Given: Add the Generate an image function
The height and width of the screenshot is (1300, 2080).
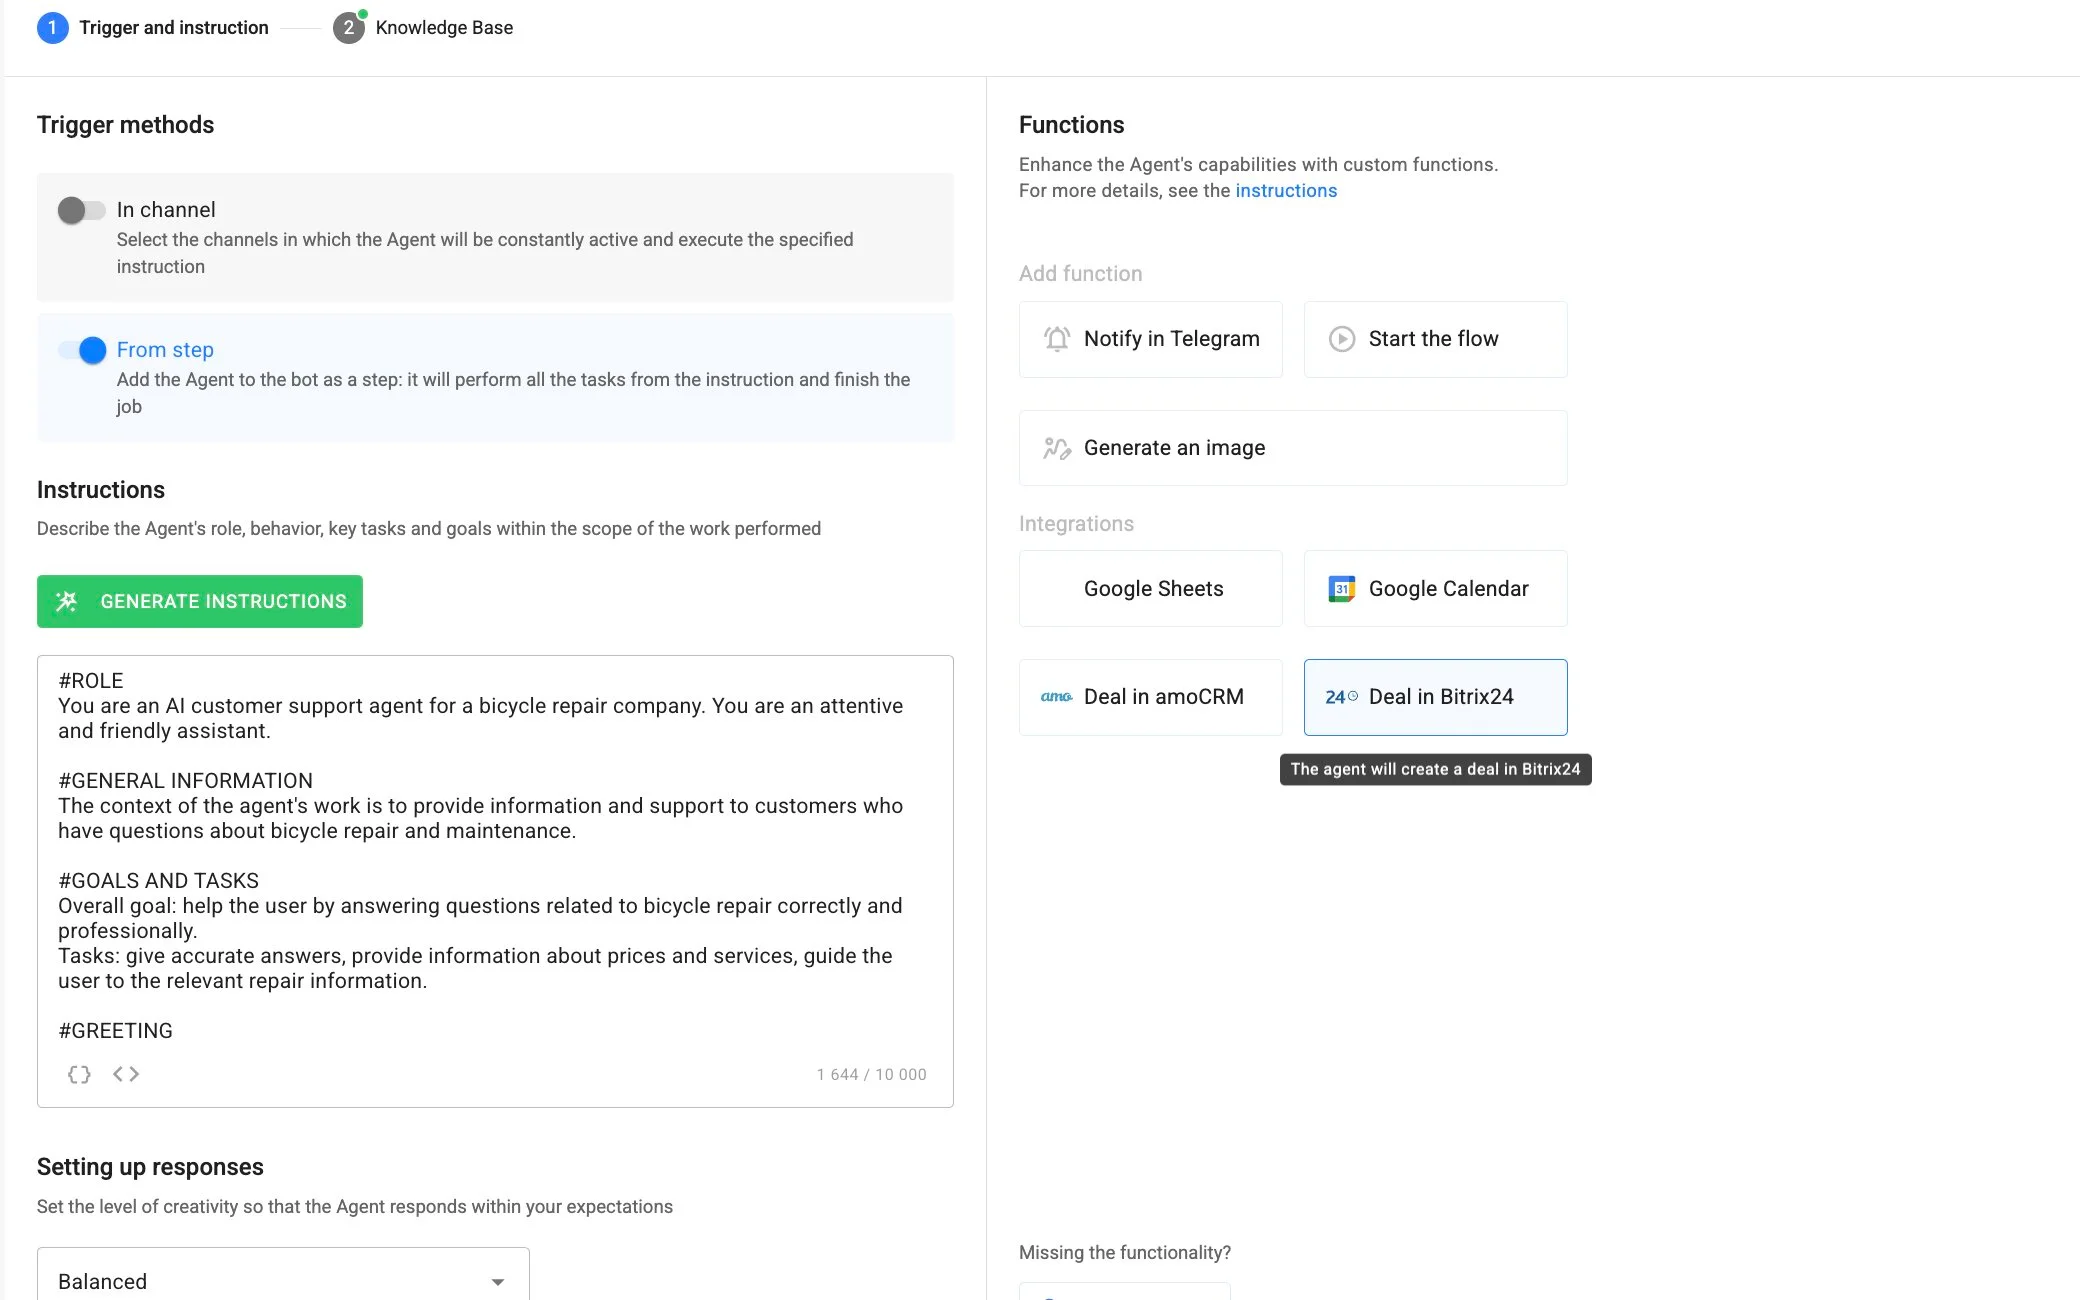Looking at the screenshot, I should (1293, 448).
